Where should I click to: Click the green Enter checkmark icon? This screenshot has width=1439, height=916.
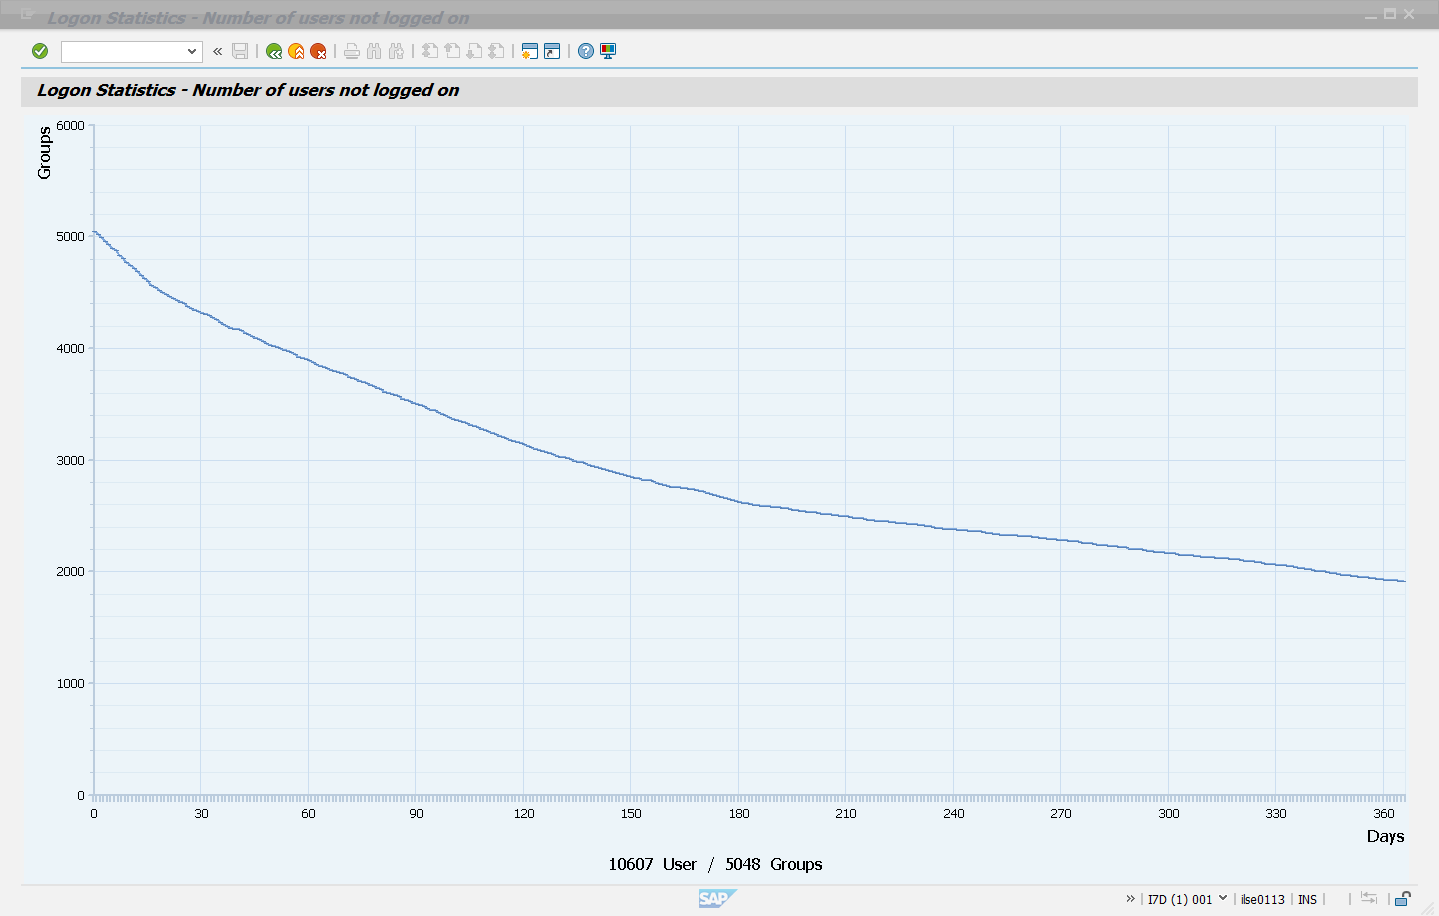(40, 51)
